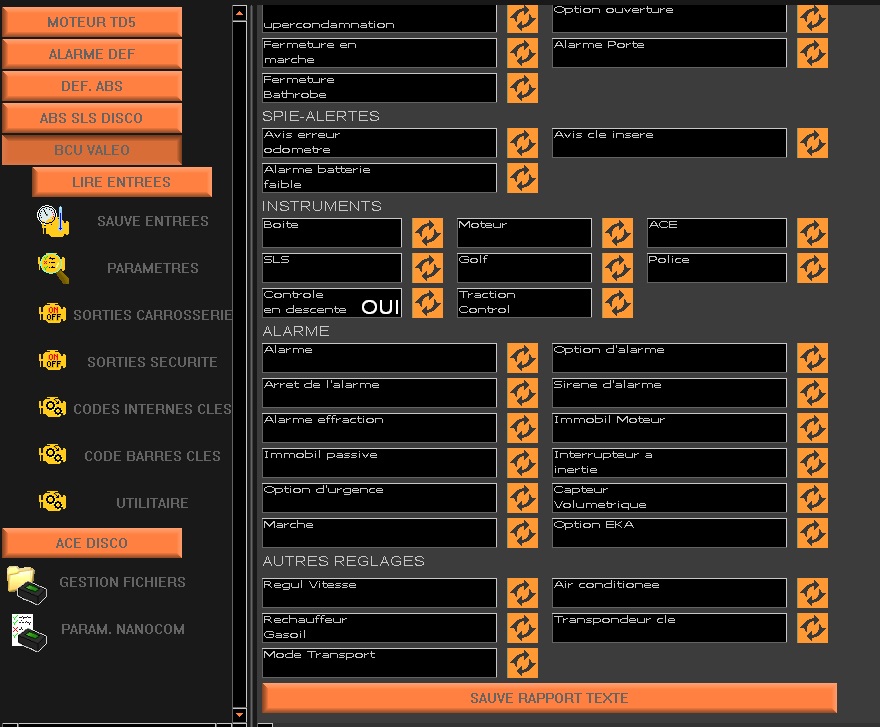Refresh the Immobil Moteur value
The width and height of the screenshot is (880, 727).
pyautogui.click(x=812, y=428)
